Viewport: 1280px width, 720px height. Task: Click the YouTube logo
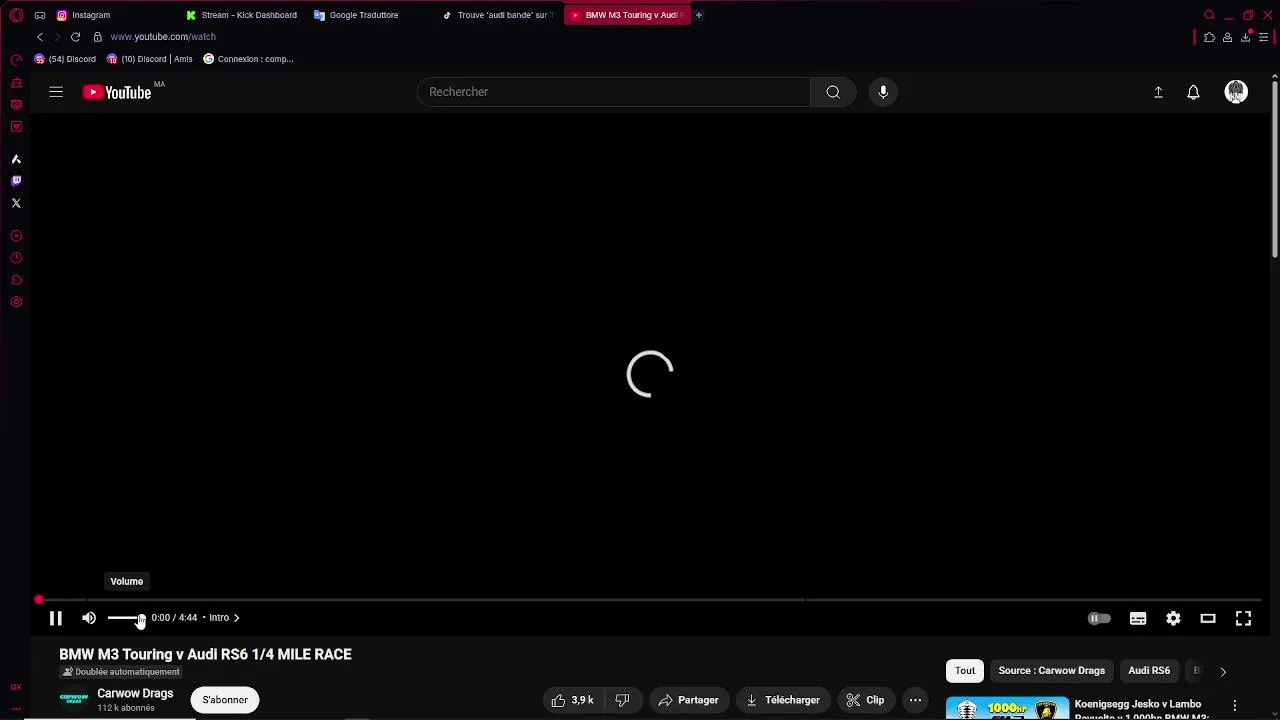coord(117,92)
